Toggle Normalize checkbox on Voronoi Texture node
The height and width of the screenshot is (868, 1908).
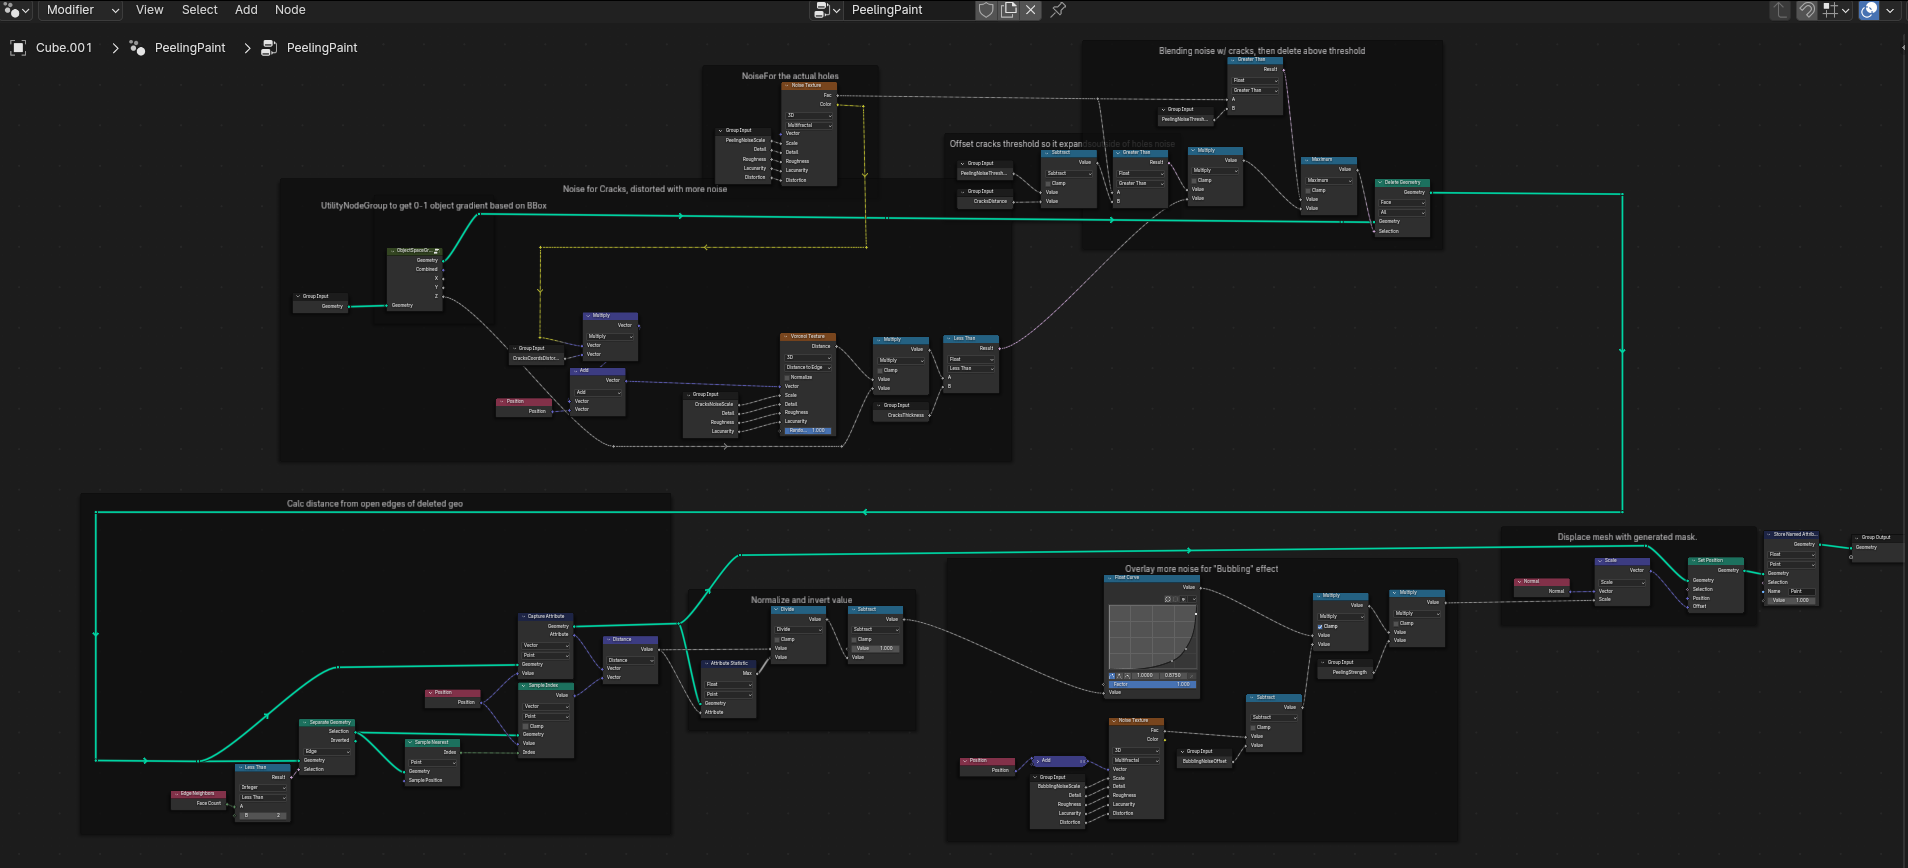tap(787, 378)
